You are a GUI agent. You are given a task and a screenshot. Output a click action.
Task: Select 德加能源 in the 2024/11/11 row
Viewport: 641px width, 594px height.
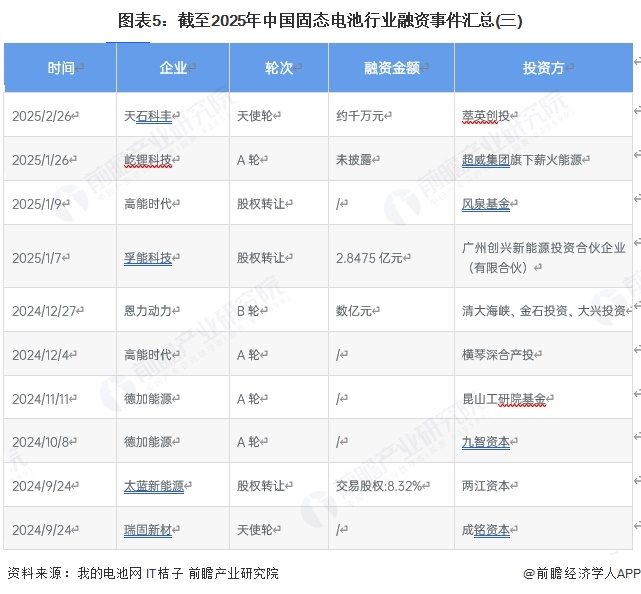148,399
